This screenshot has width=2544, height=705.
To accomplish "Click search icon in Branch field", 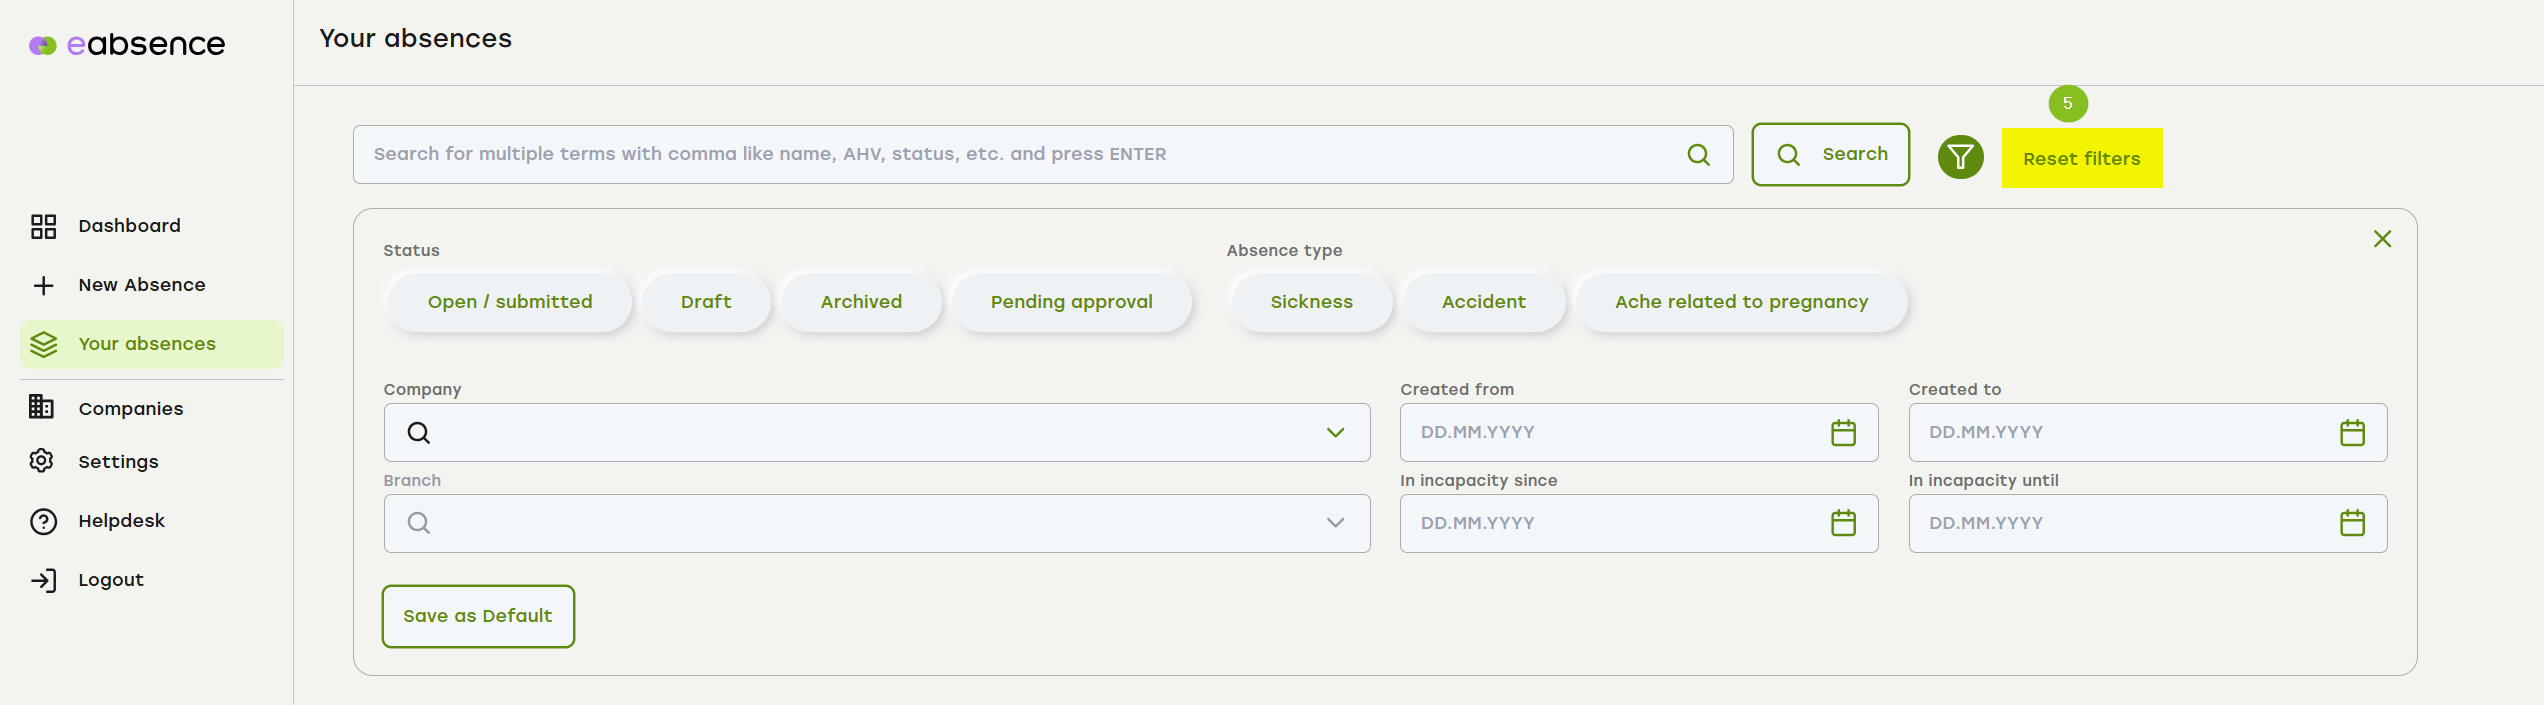I will [x=419, y=523].
